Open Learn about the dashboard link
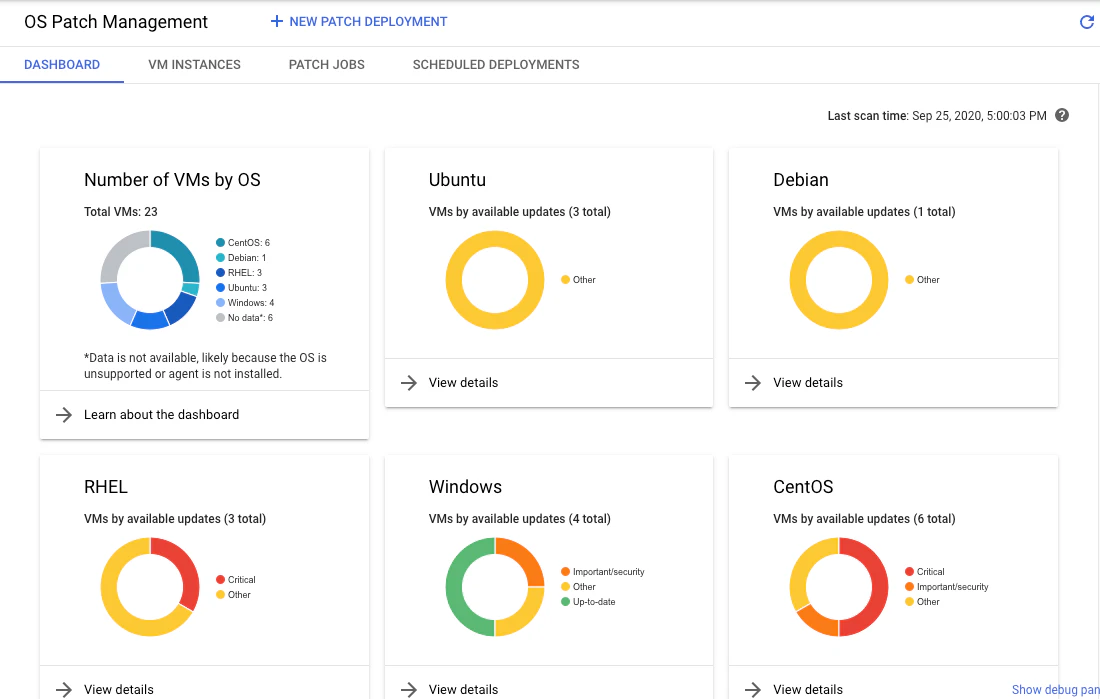Screen dimensions: 1100x699 pos(161,415)
